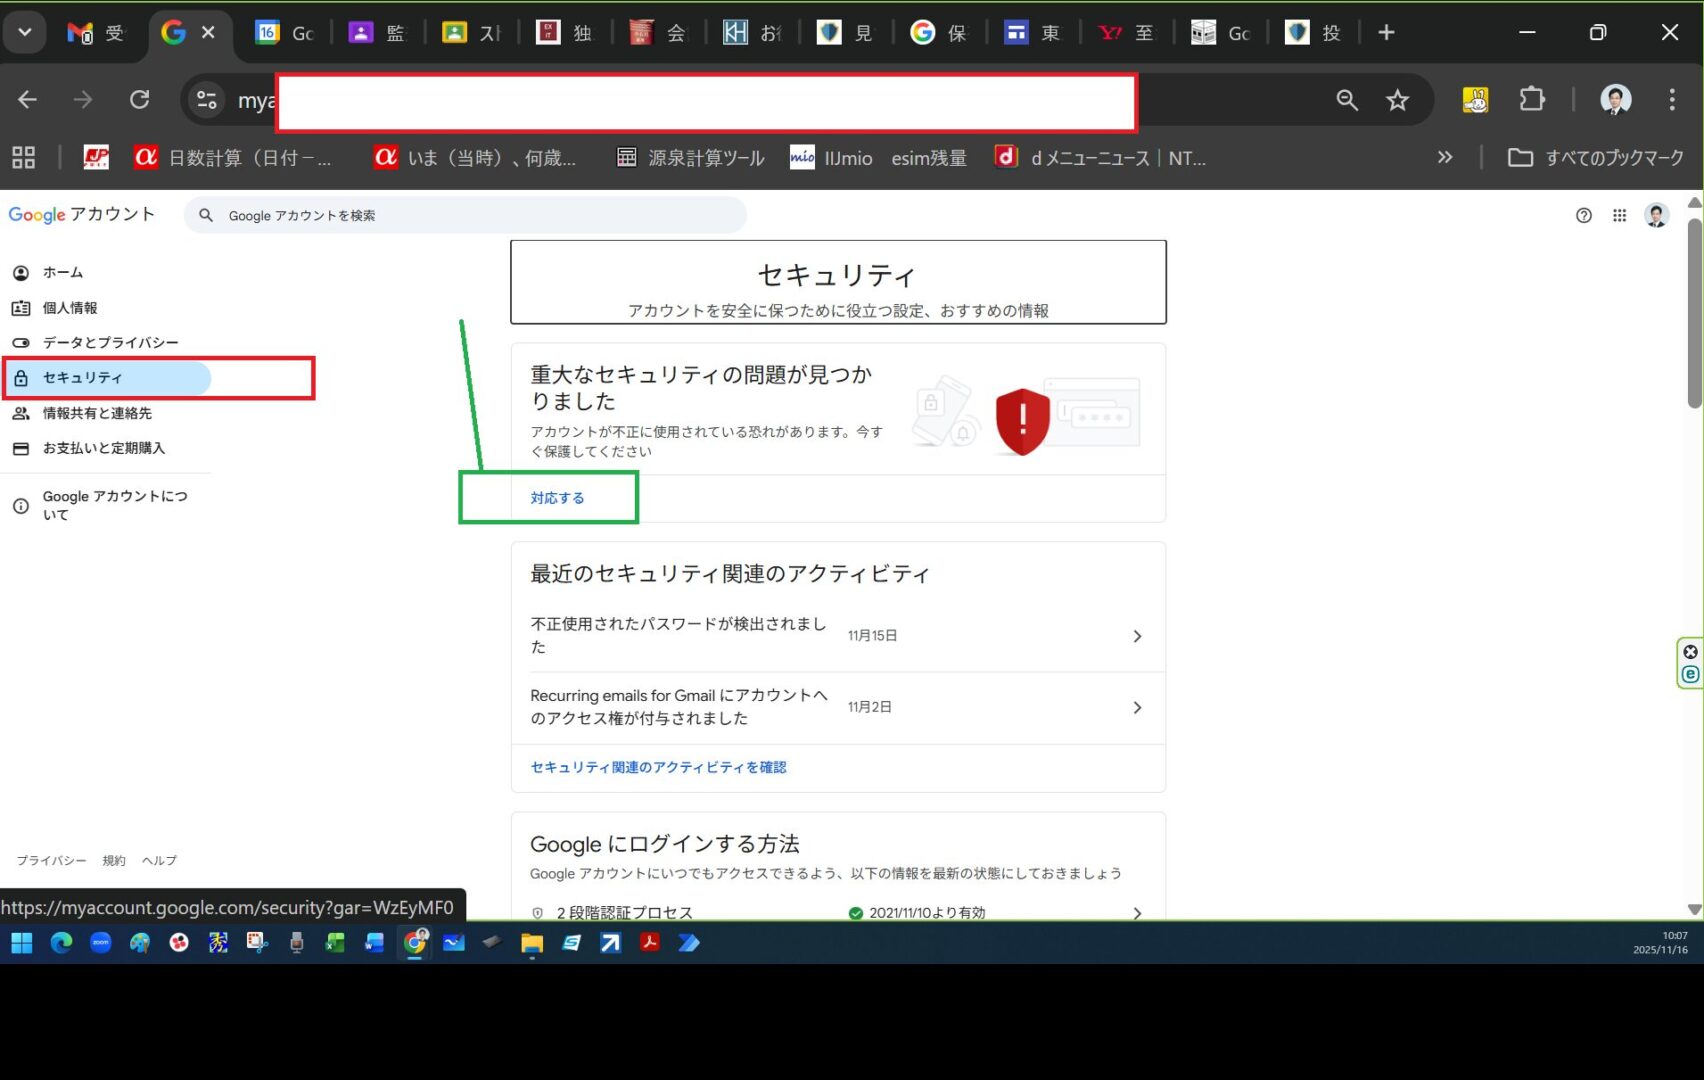Open File Explorer from the taskbar

531,943
